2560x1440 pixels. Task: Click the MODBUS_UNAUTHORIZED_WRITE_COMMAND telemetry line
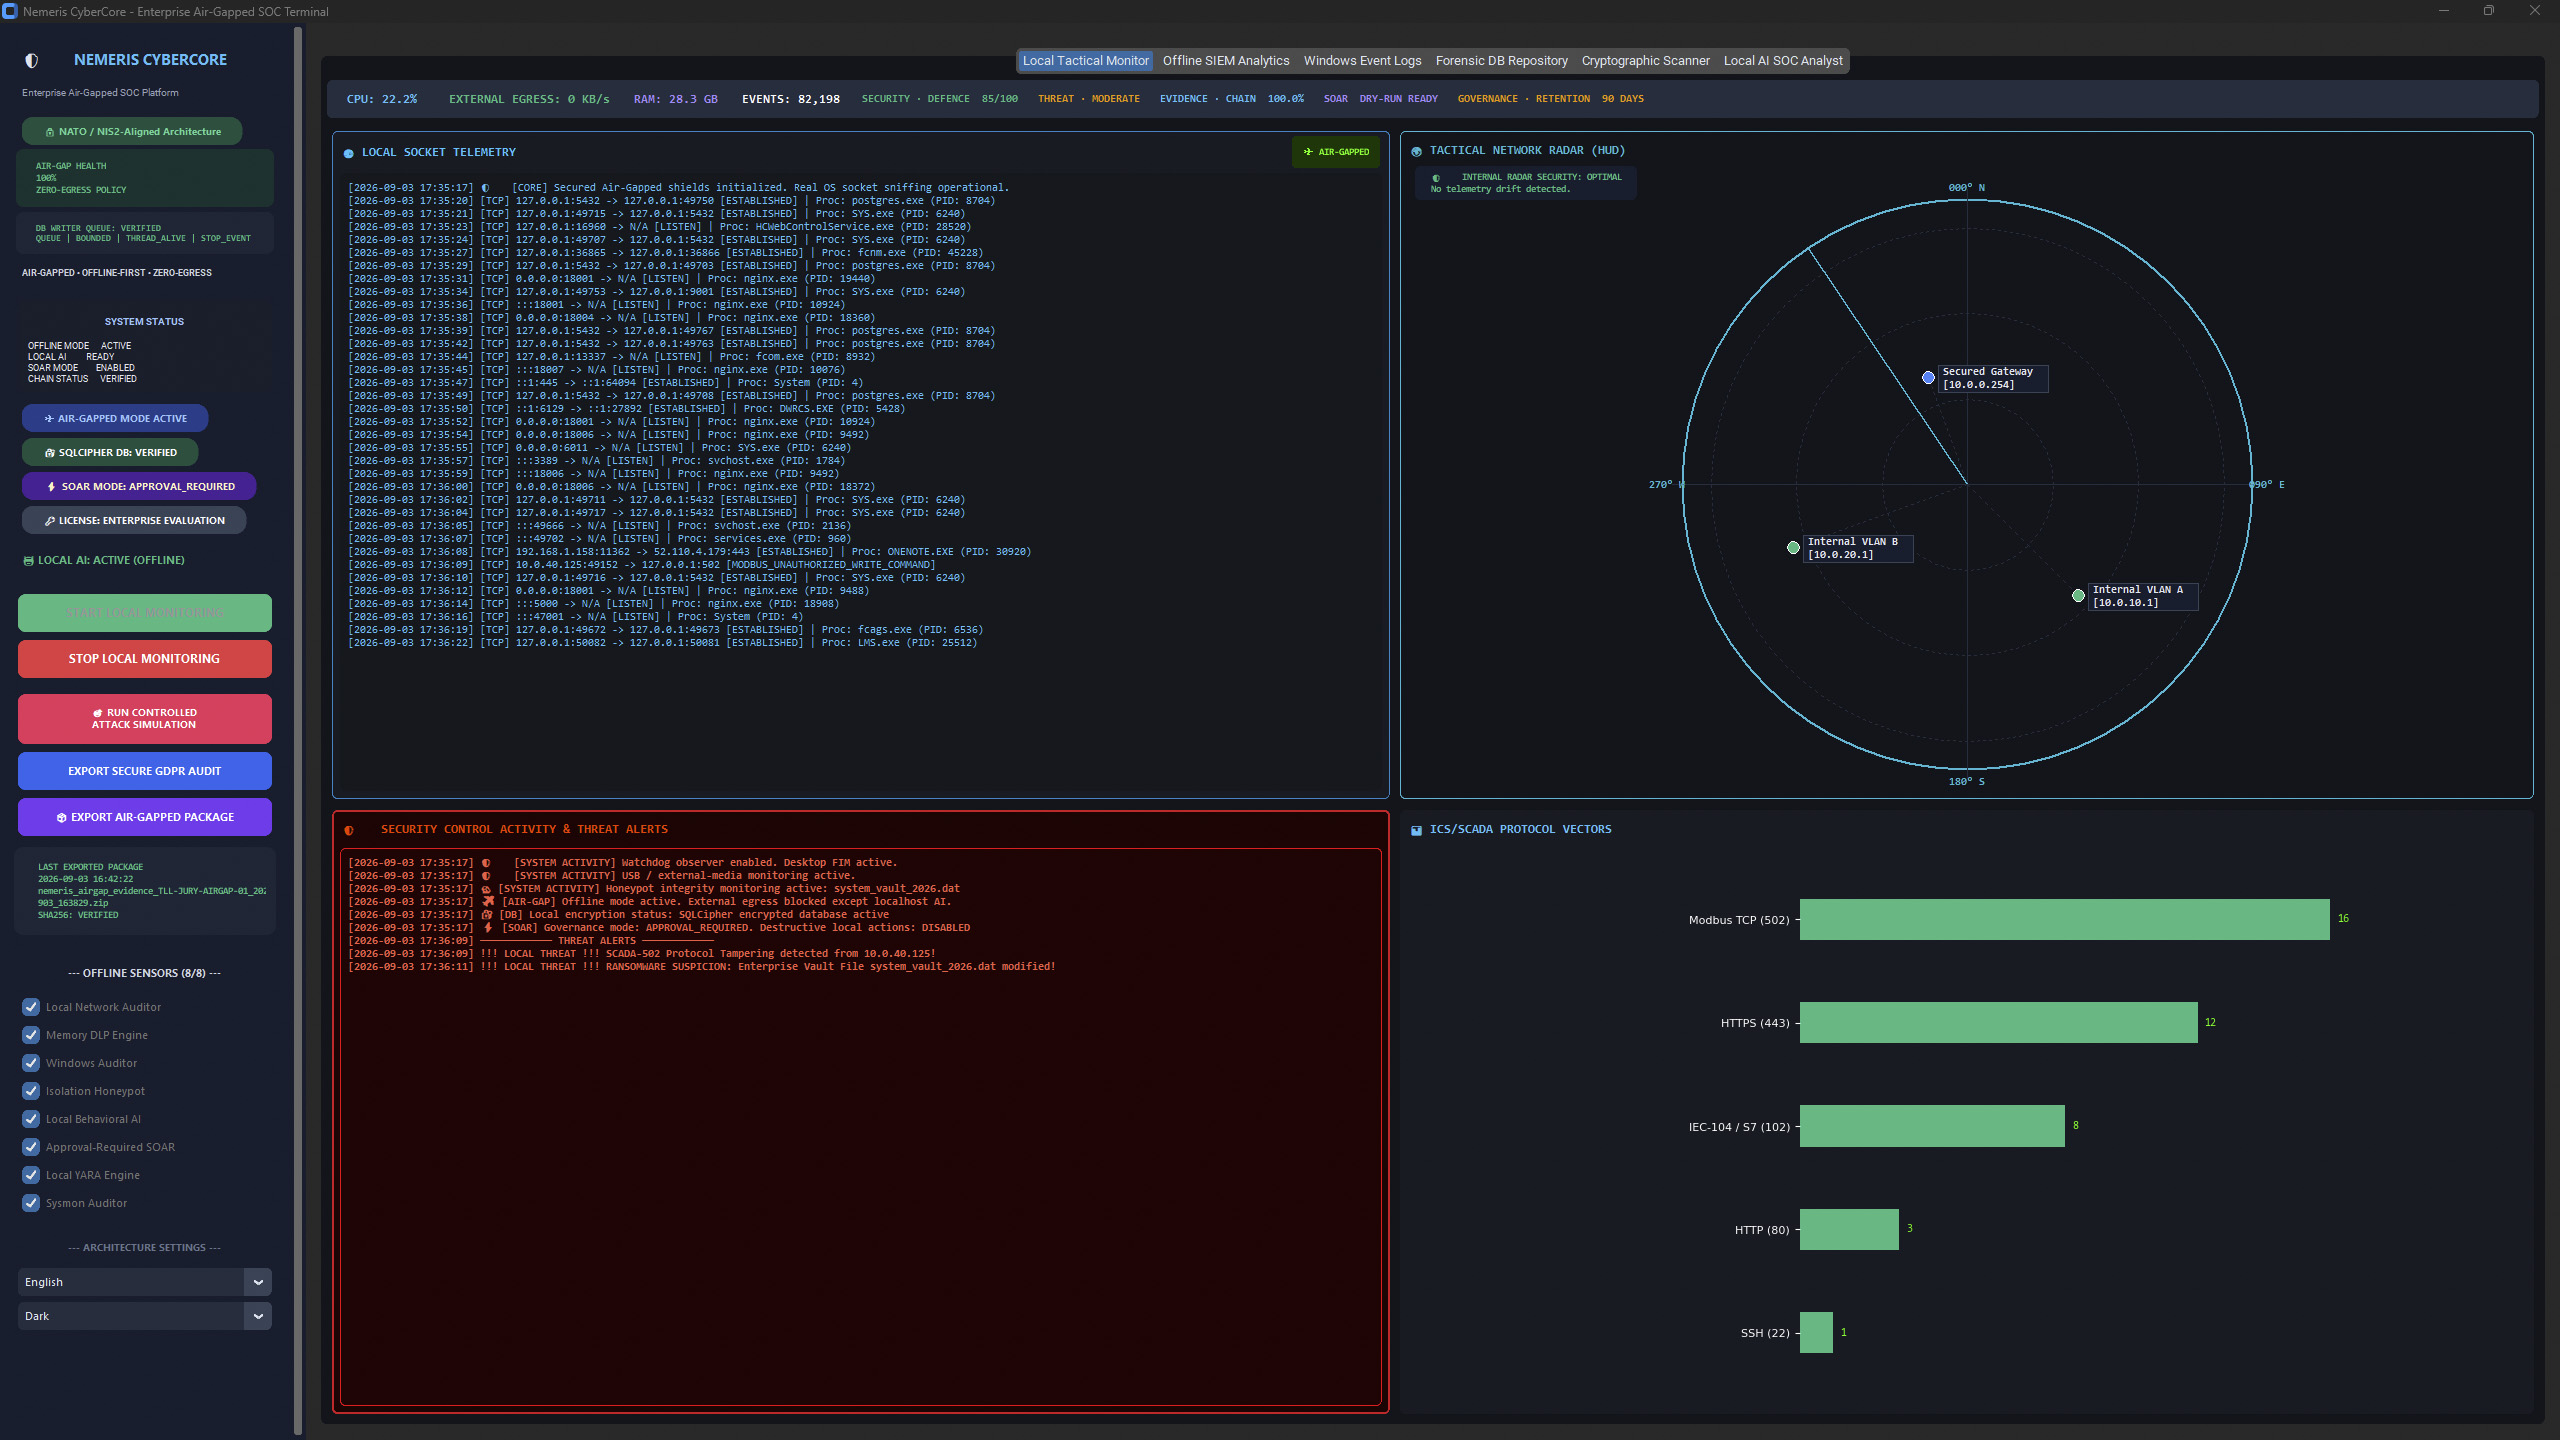pos(642,565)
